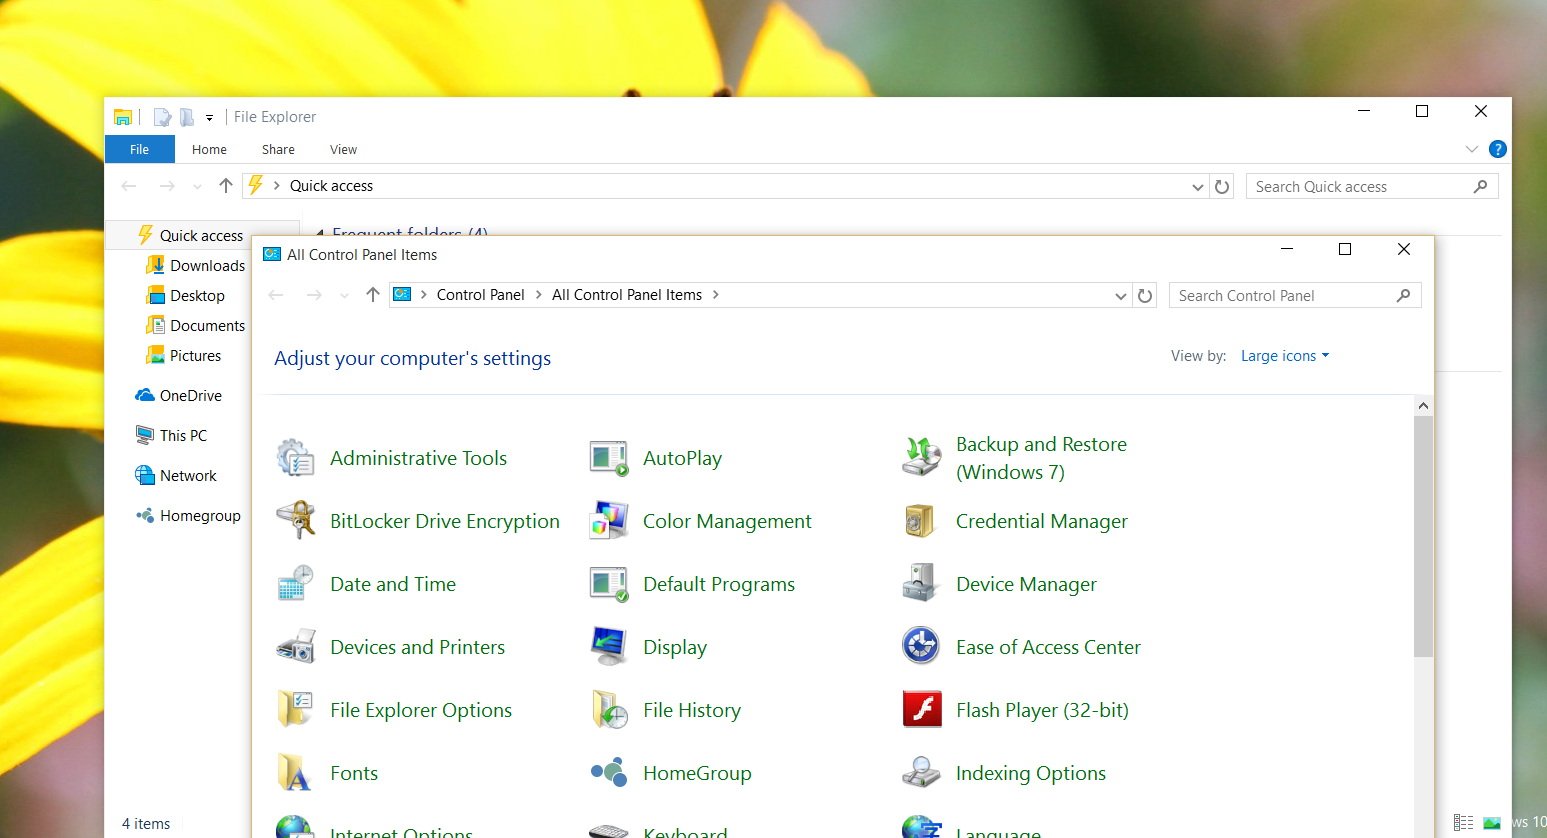Open the AutoPlay icon
Image resolution: width=1547 pixels, height=838 pixels.
pos(608,458)
